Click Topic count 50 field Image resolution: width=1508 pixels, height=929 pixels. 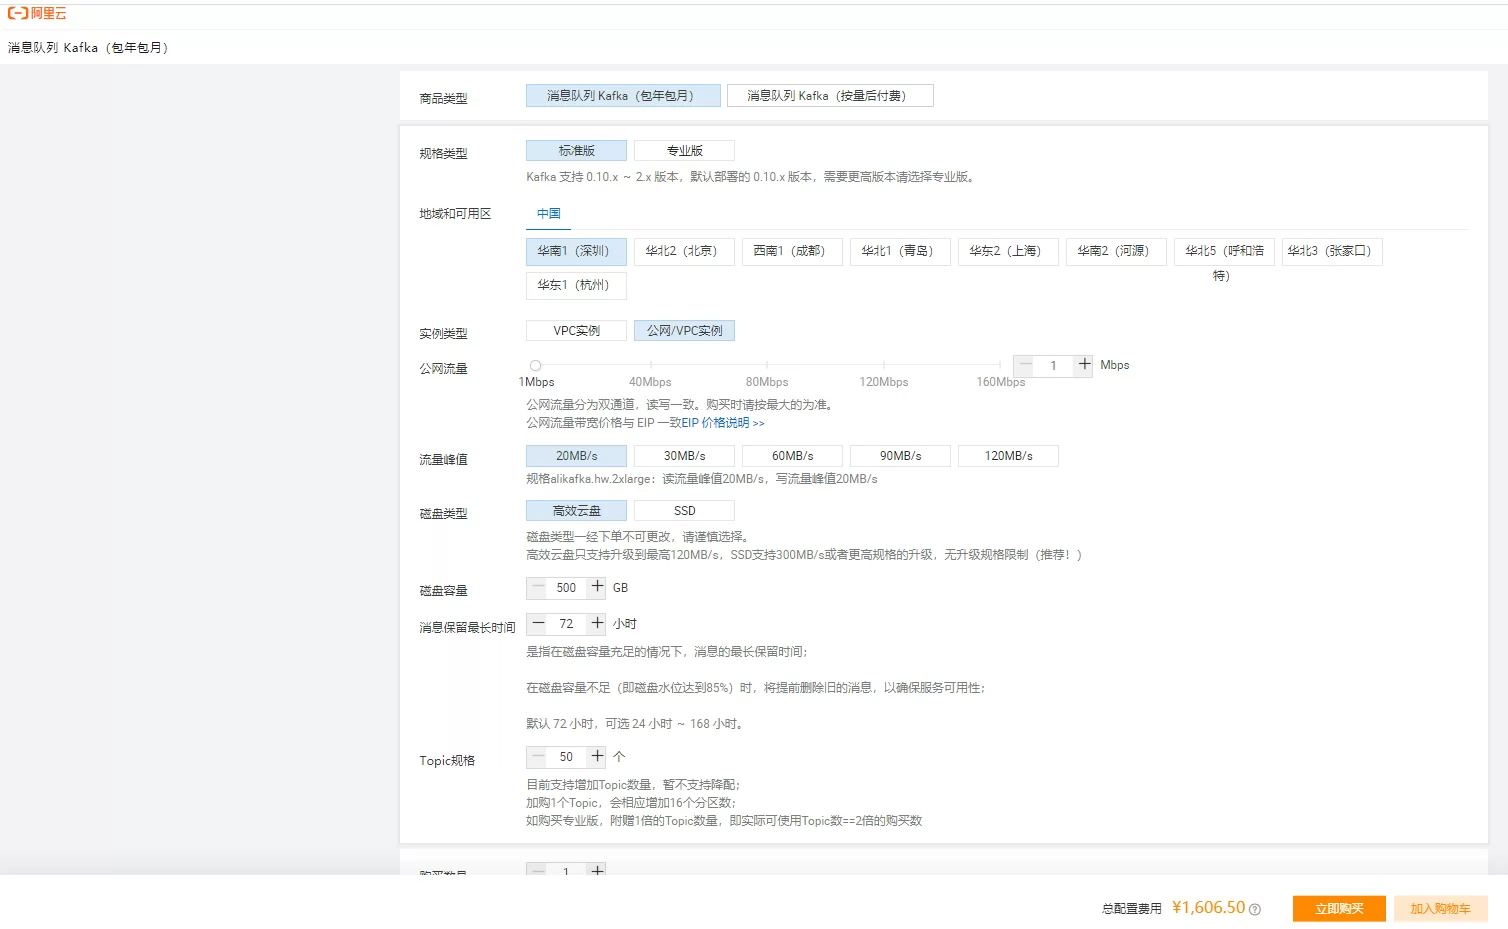[x=567, y=756]
